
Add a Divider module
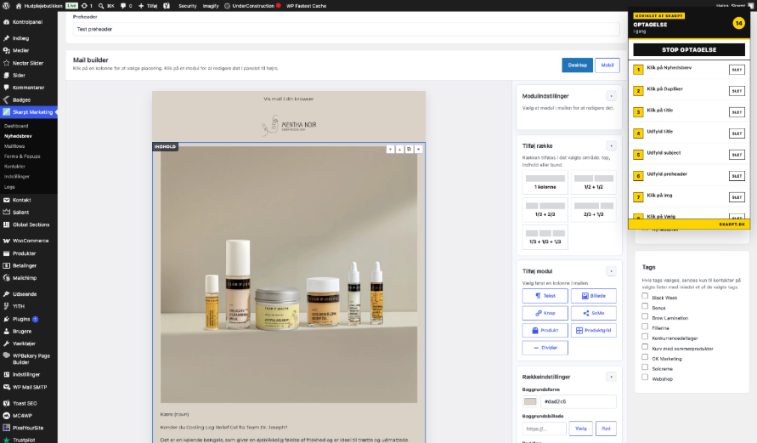(545, 348)
